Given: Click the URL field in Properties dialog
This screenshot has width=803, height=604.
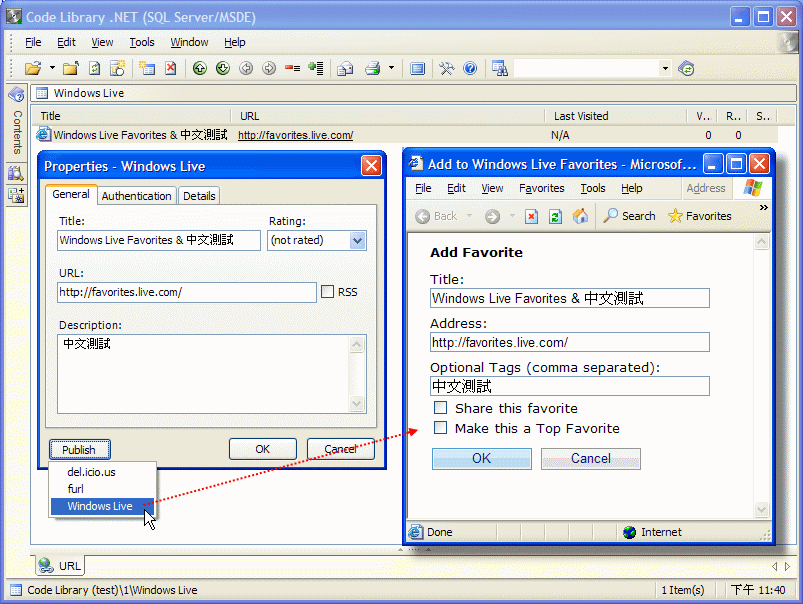Looking at the screenshot, I should coord(187,292).
